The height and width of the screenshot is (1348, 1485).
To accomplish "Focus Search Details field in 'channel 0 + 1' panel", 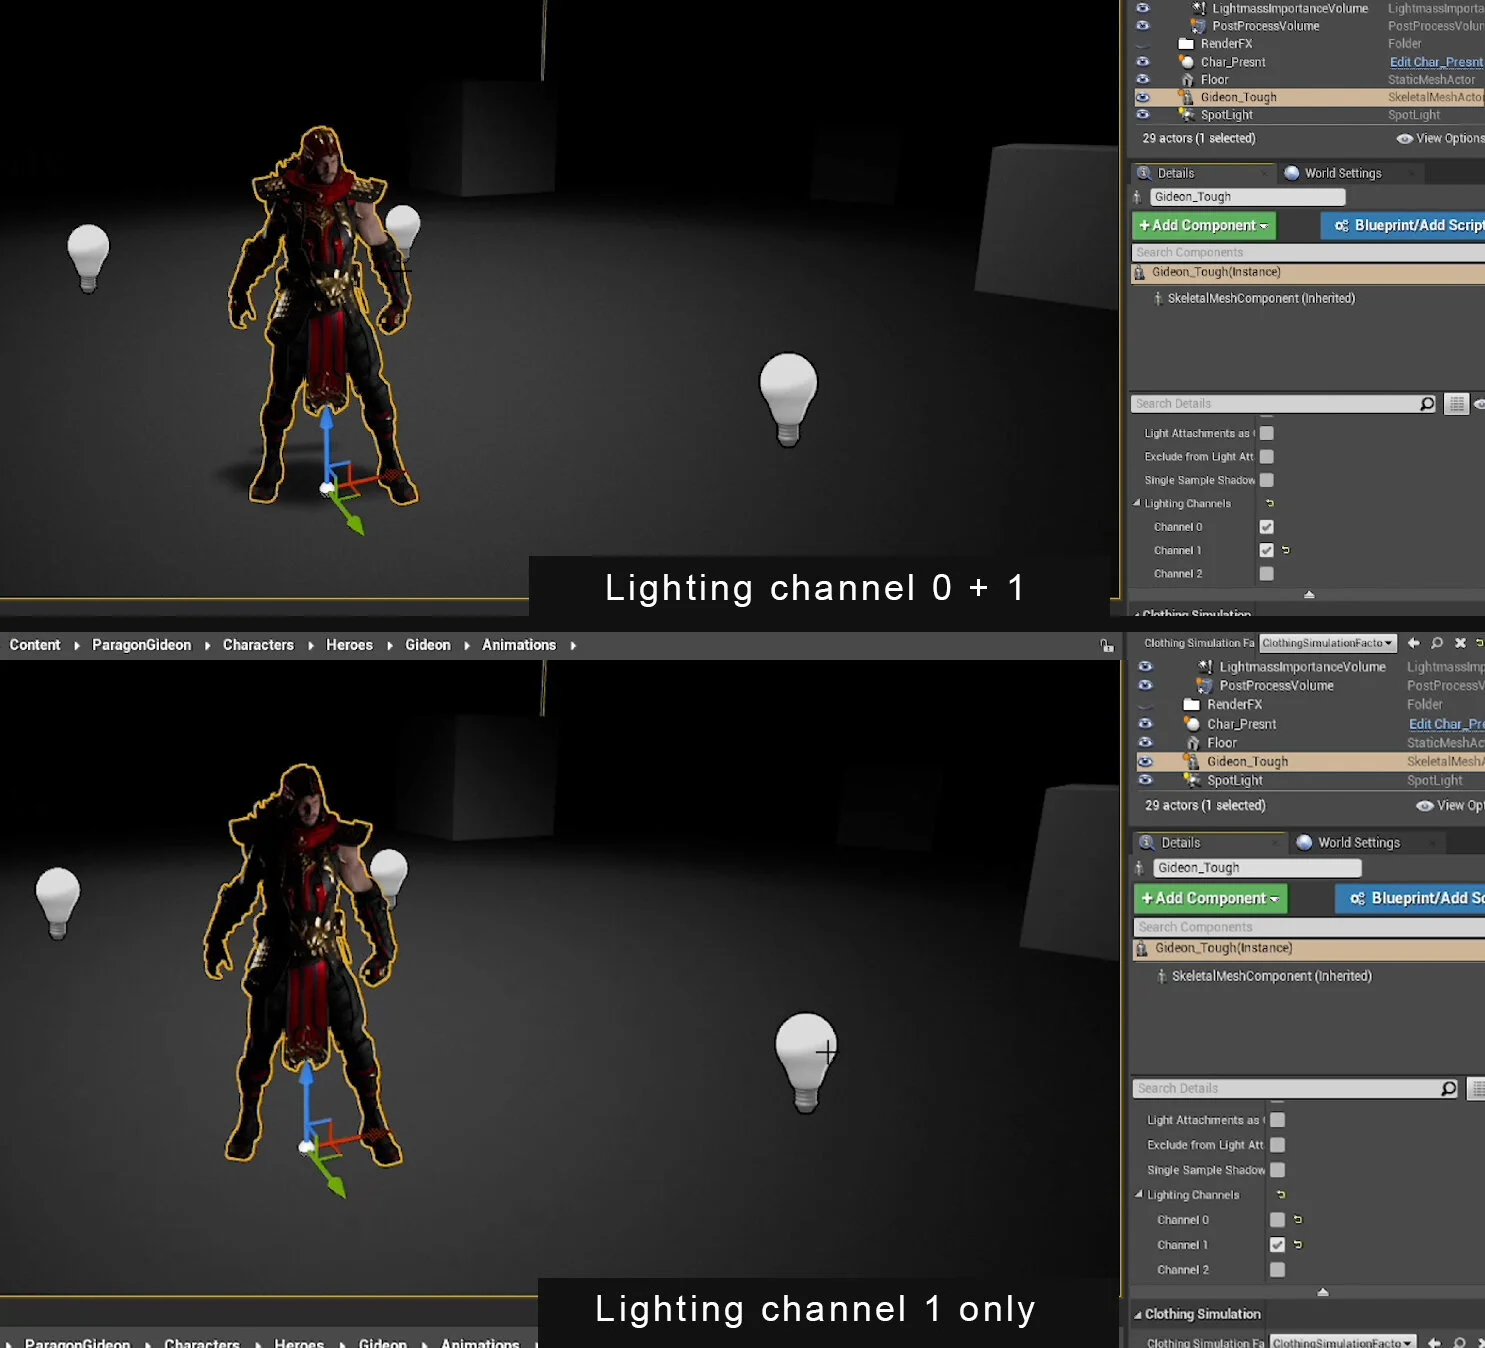I will (1275, 404).
